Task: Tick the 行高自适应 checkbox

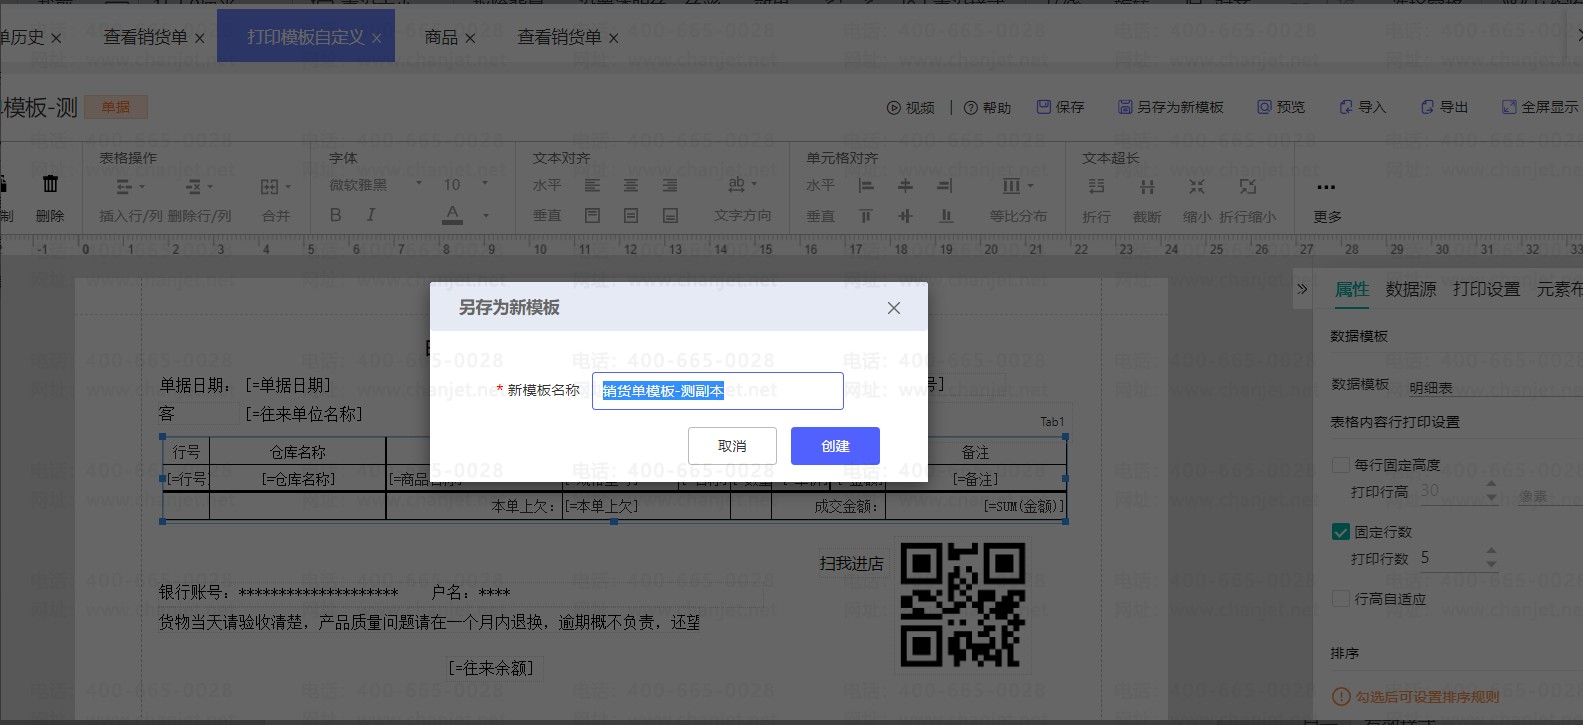Action: pyautogui.click(x=1341, y=599)
